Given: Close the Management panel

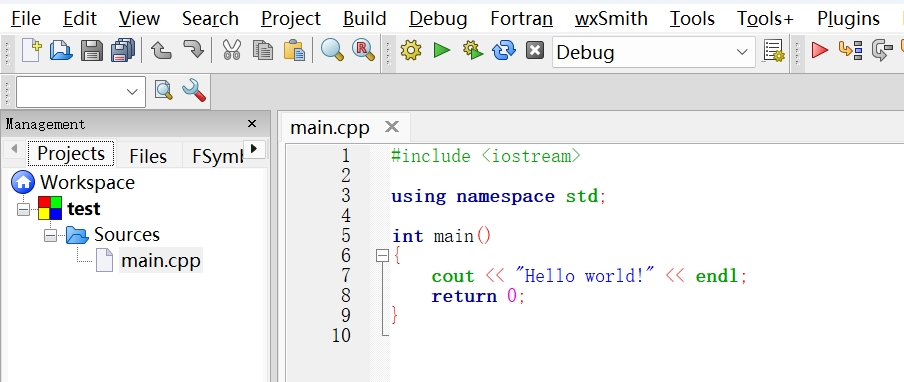Looking at the screenshot, I should pyautogui.click(x=251, y=124).
